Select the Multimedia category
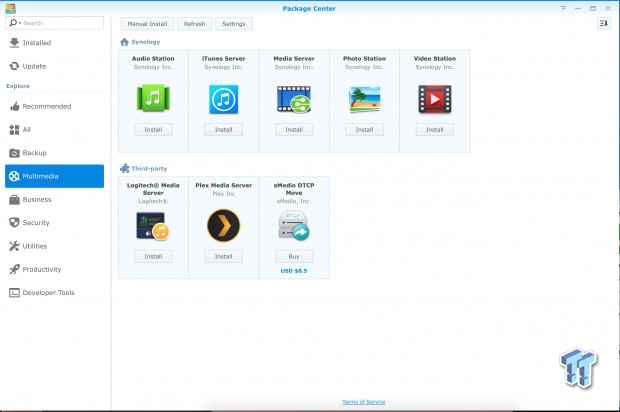Image resolution: width=620 pixels, height=412 pixels. click(55, 176)
